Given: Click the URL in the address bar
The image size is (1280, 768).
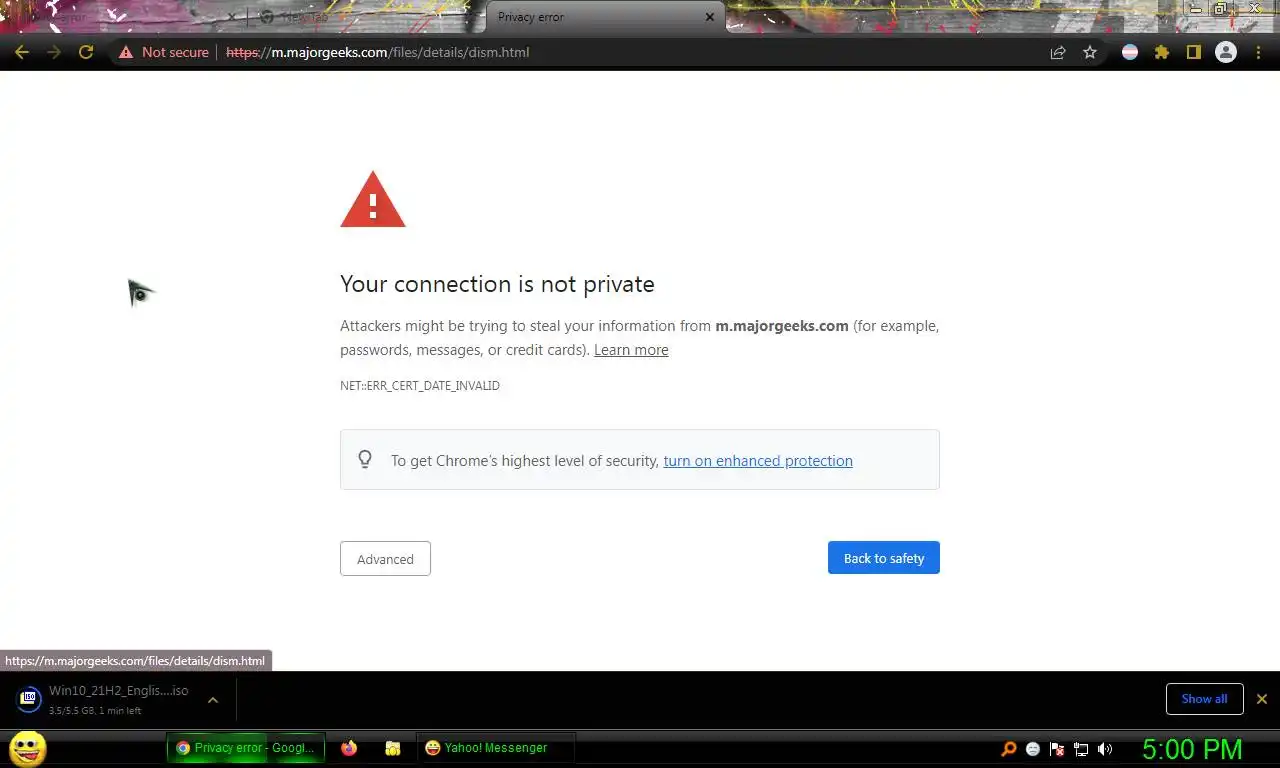Looking at the screenshot, I should coord(378,52).
